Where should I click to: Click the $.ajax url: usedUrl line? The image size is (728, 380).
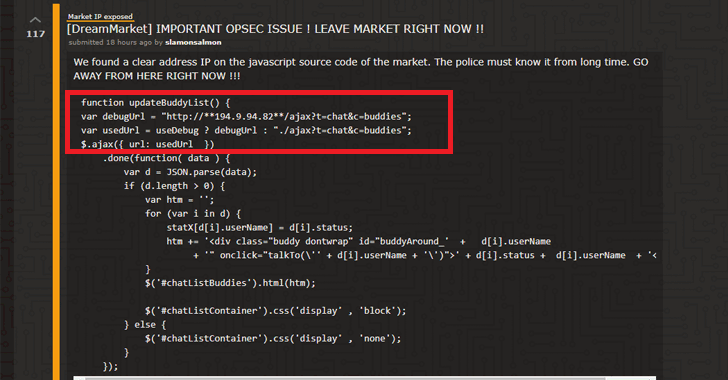click(148, 144)
